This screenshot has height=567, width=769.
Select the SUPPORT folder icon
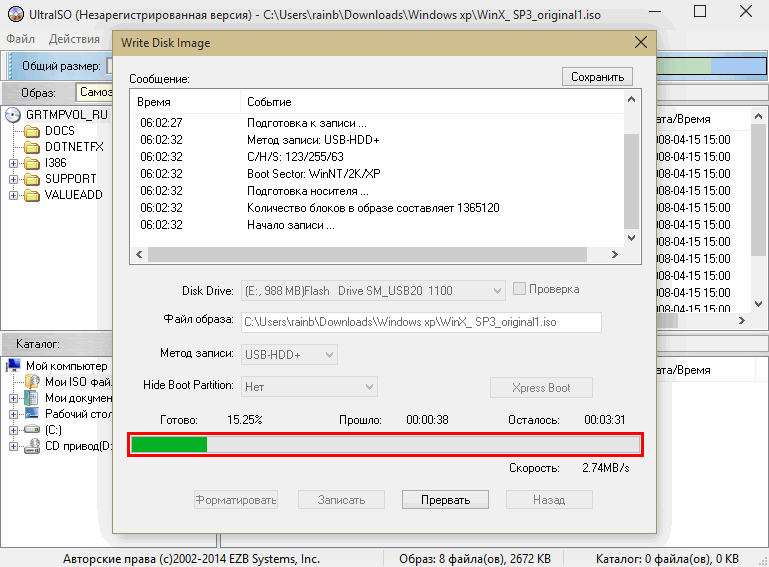coord(32,179)
